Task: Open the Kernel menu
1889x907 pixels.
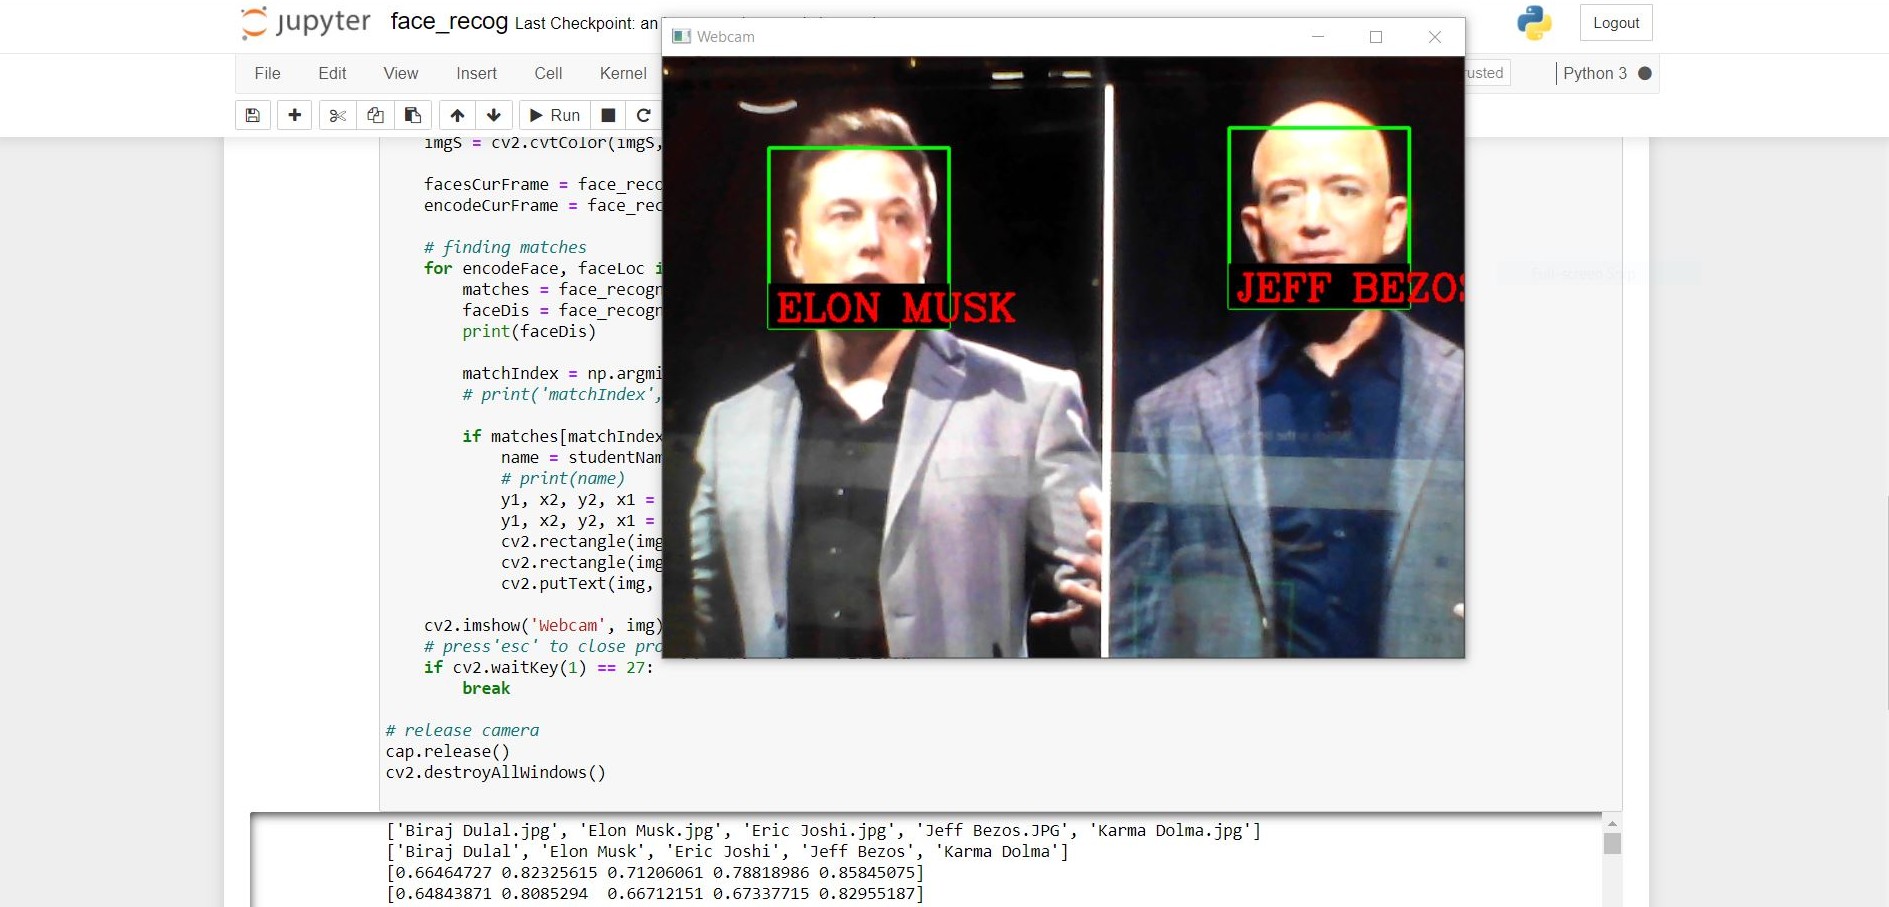Action: [x=623, y=73]
